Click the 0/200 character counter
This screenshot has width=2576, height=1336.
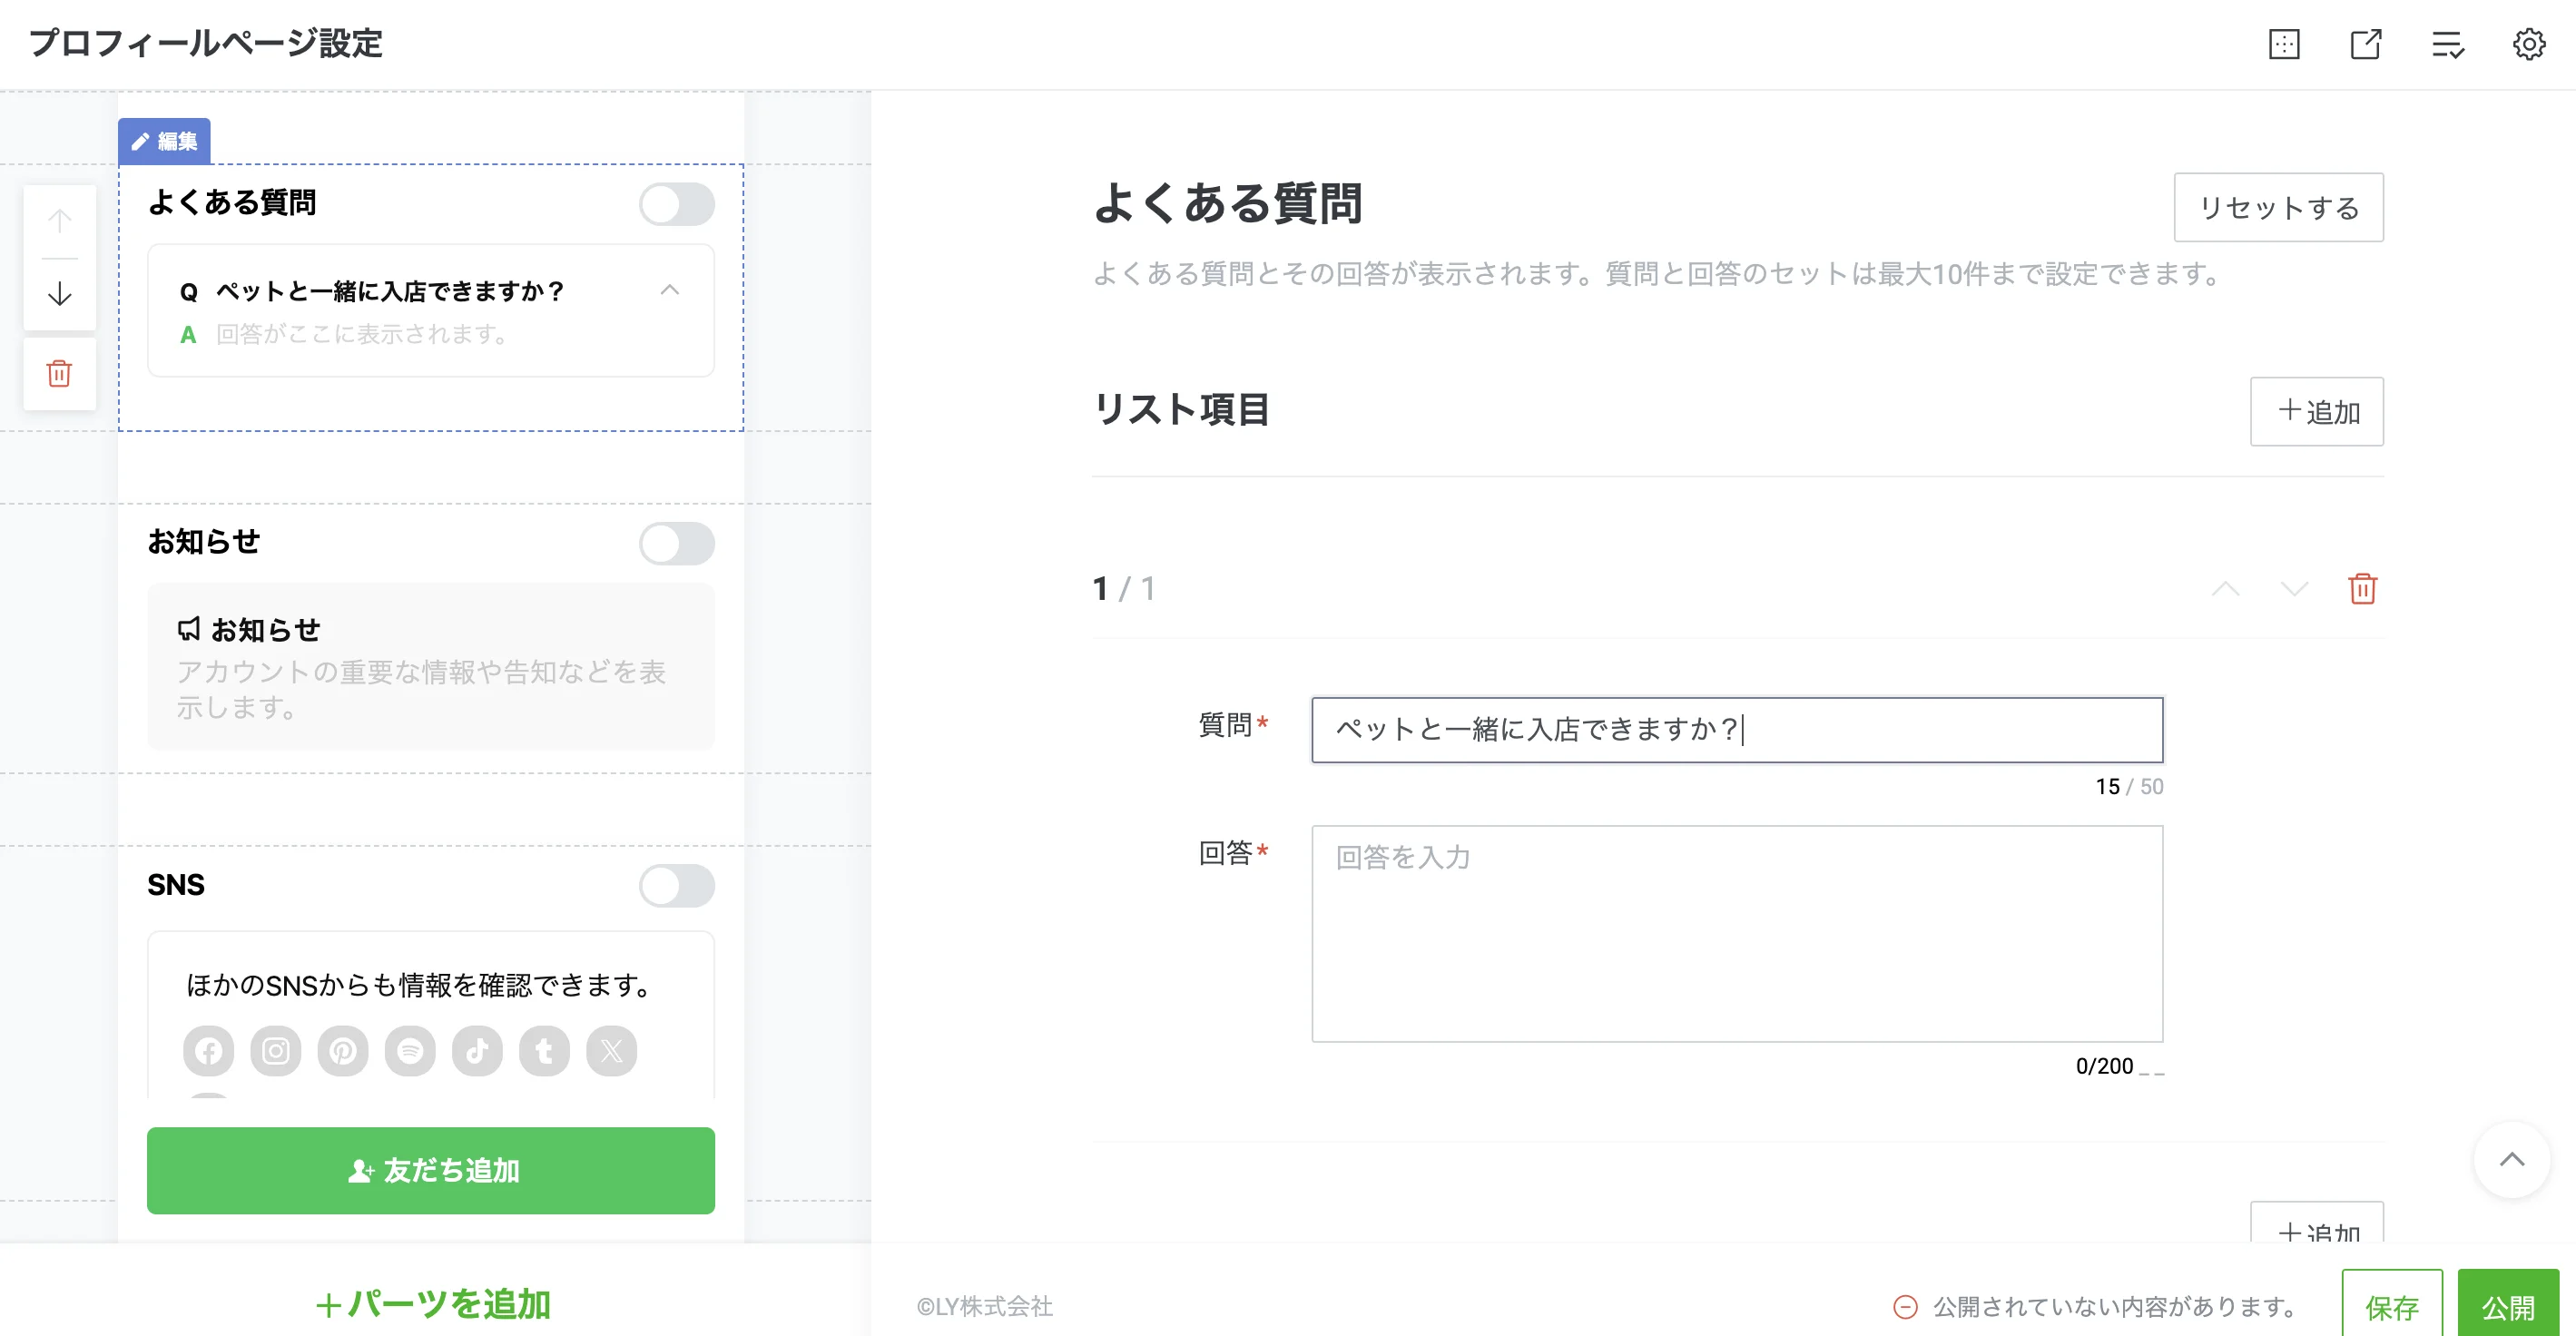pyautogui.click(x=2104, y=1066)
